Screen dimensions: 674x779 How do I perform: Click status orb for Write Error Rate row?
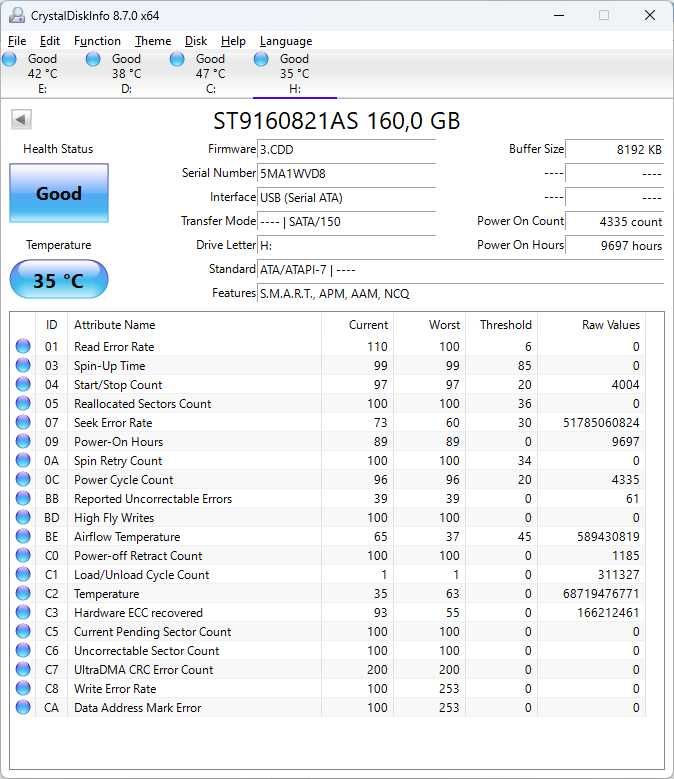[x=23, y=688]
